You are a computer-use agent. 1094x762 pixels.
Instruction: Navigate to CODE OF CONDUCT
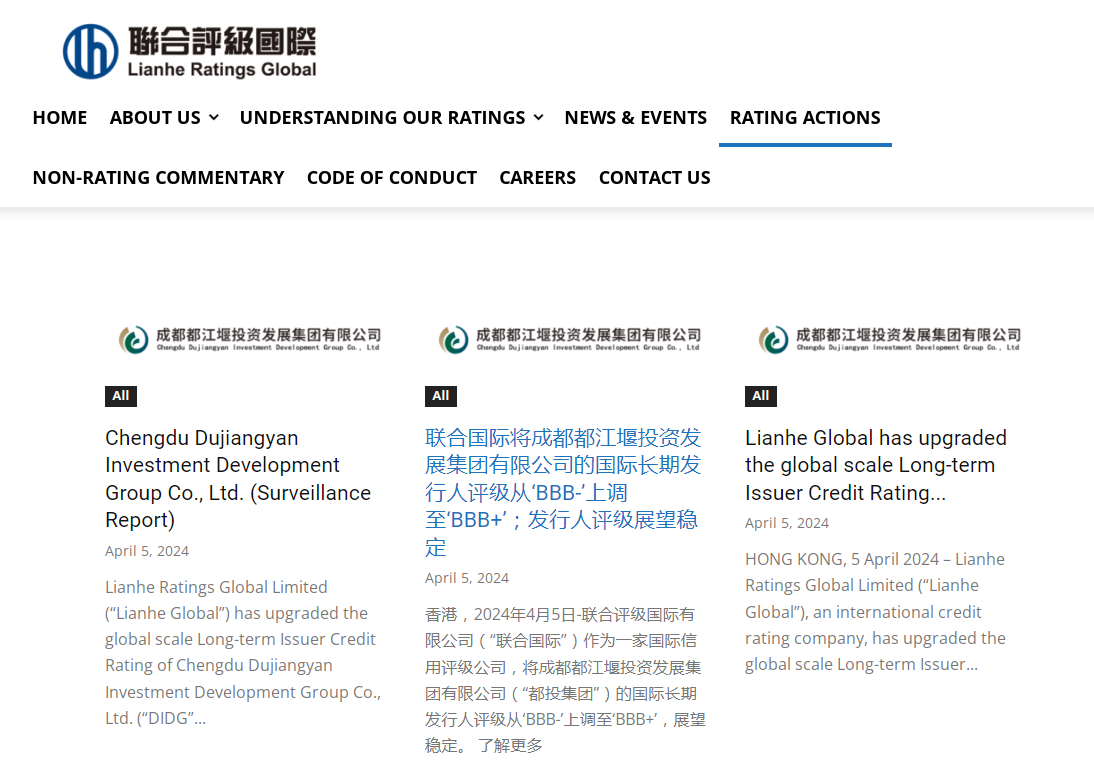point(391,177)
